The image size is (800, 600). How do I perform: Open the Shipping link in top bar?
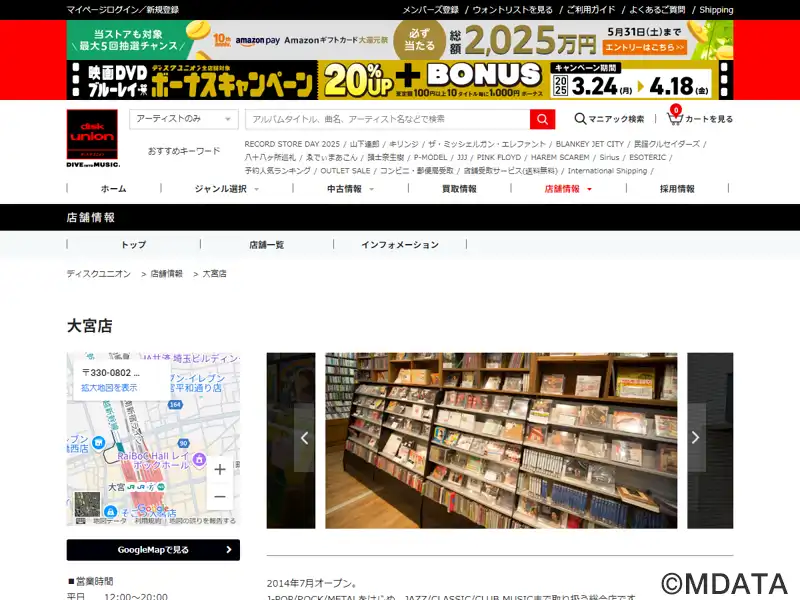716,10
